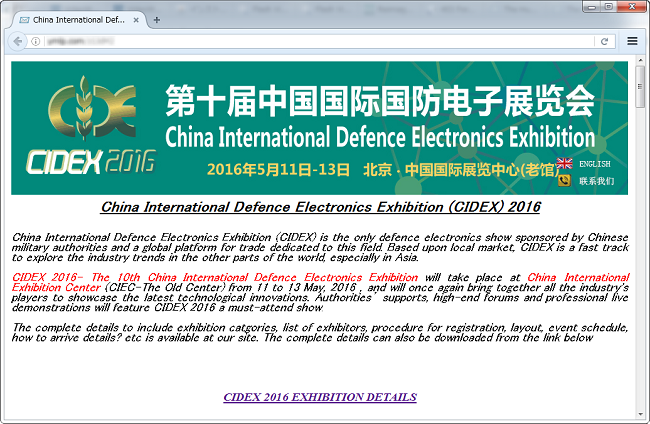Image resolution: width=650 pixels, height=424 pixels.
Task: Open the hamburger menu in the toolbar
Action: click(x=632, y=41)
